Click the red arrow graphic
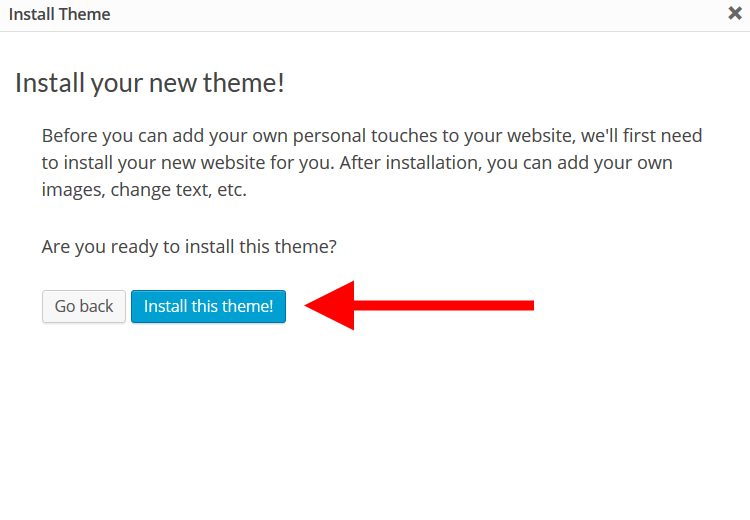The width and height of the screenshot is (750, 520). (420, 305)
